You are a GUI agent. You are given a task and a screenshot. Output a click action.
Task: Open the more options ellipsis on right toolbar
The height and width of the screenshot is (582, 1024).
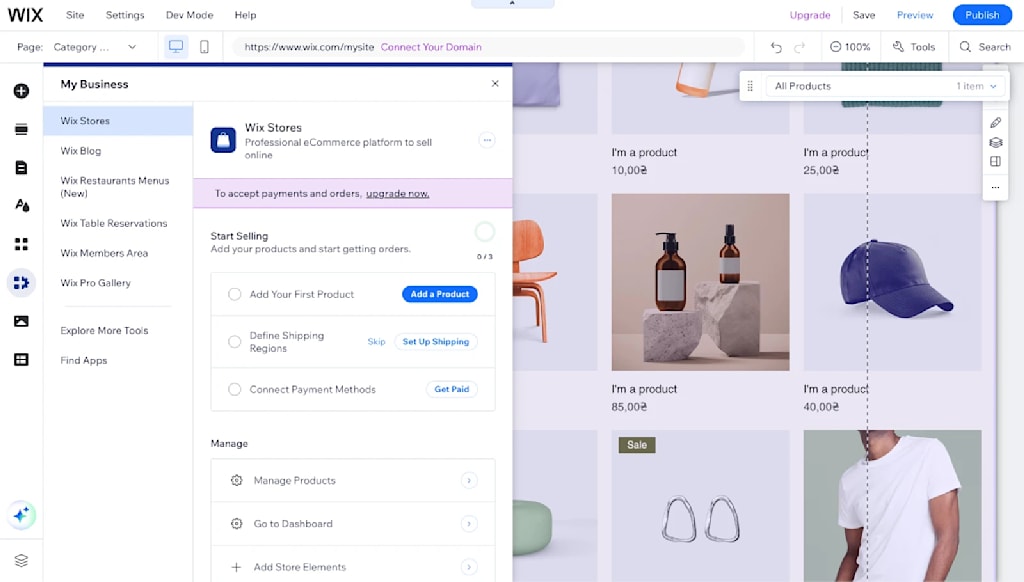[x=994, y=187]
